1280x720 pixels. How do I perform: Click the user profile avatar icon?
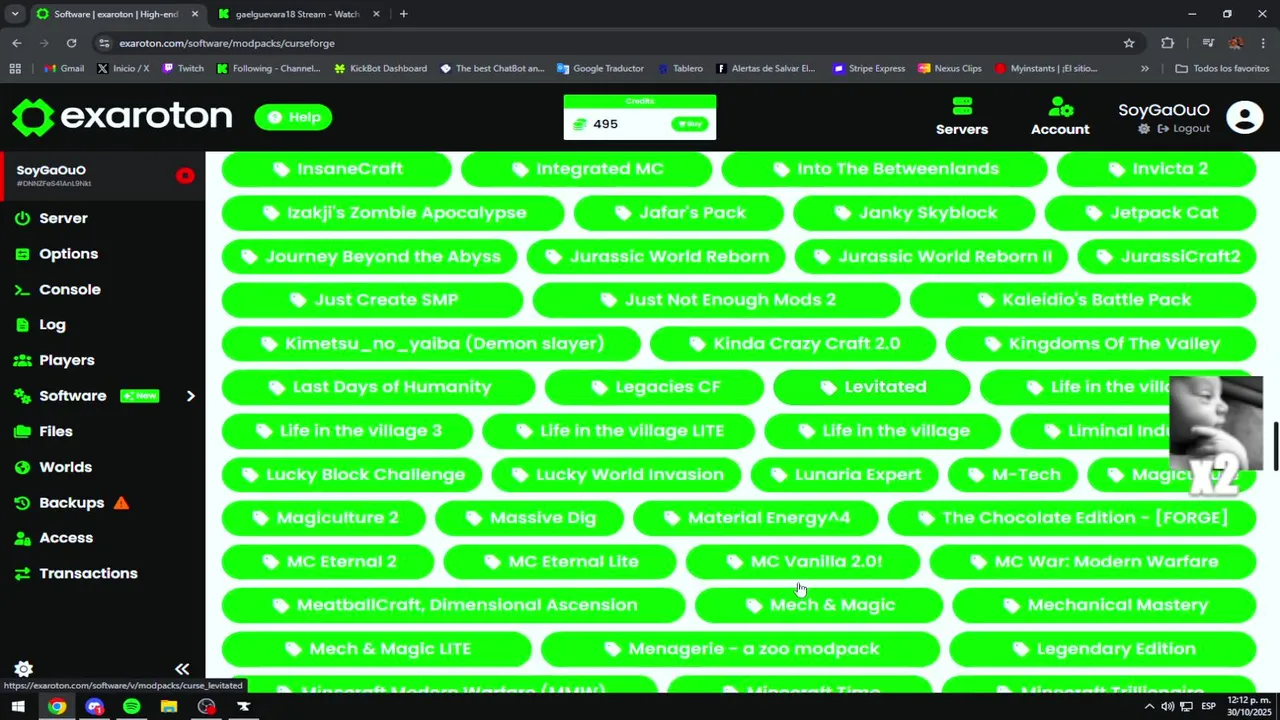pyautogui.click(x=1245, y=117)
